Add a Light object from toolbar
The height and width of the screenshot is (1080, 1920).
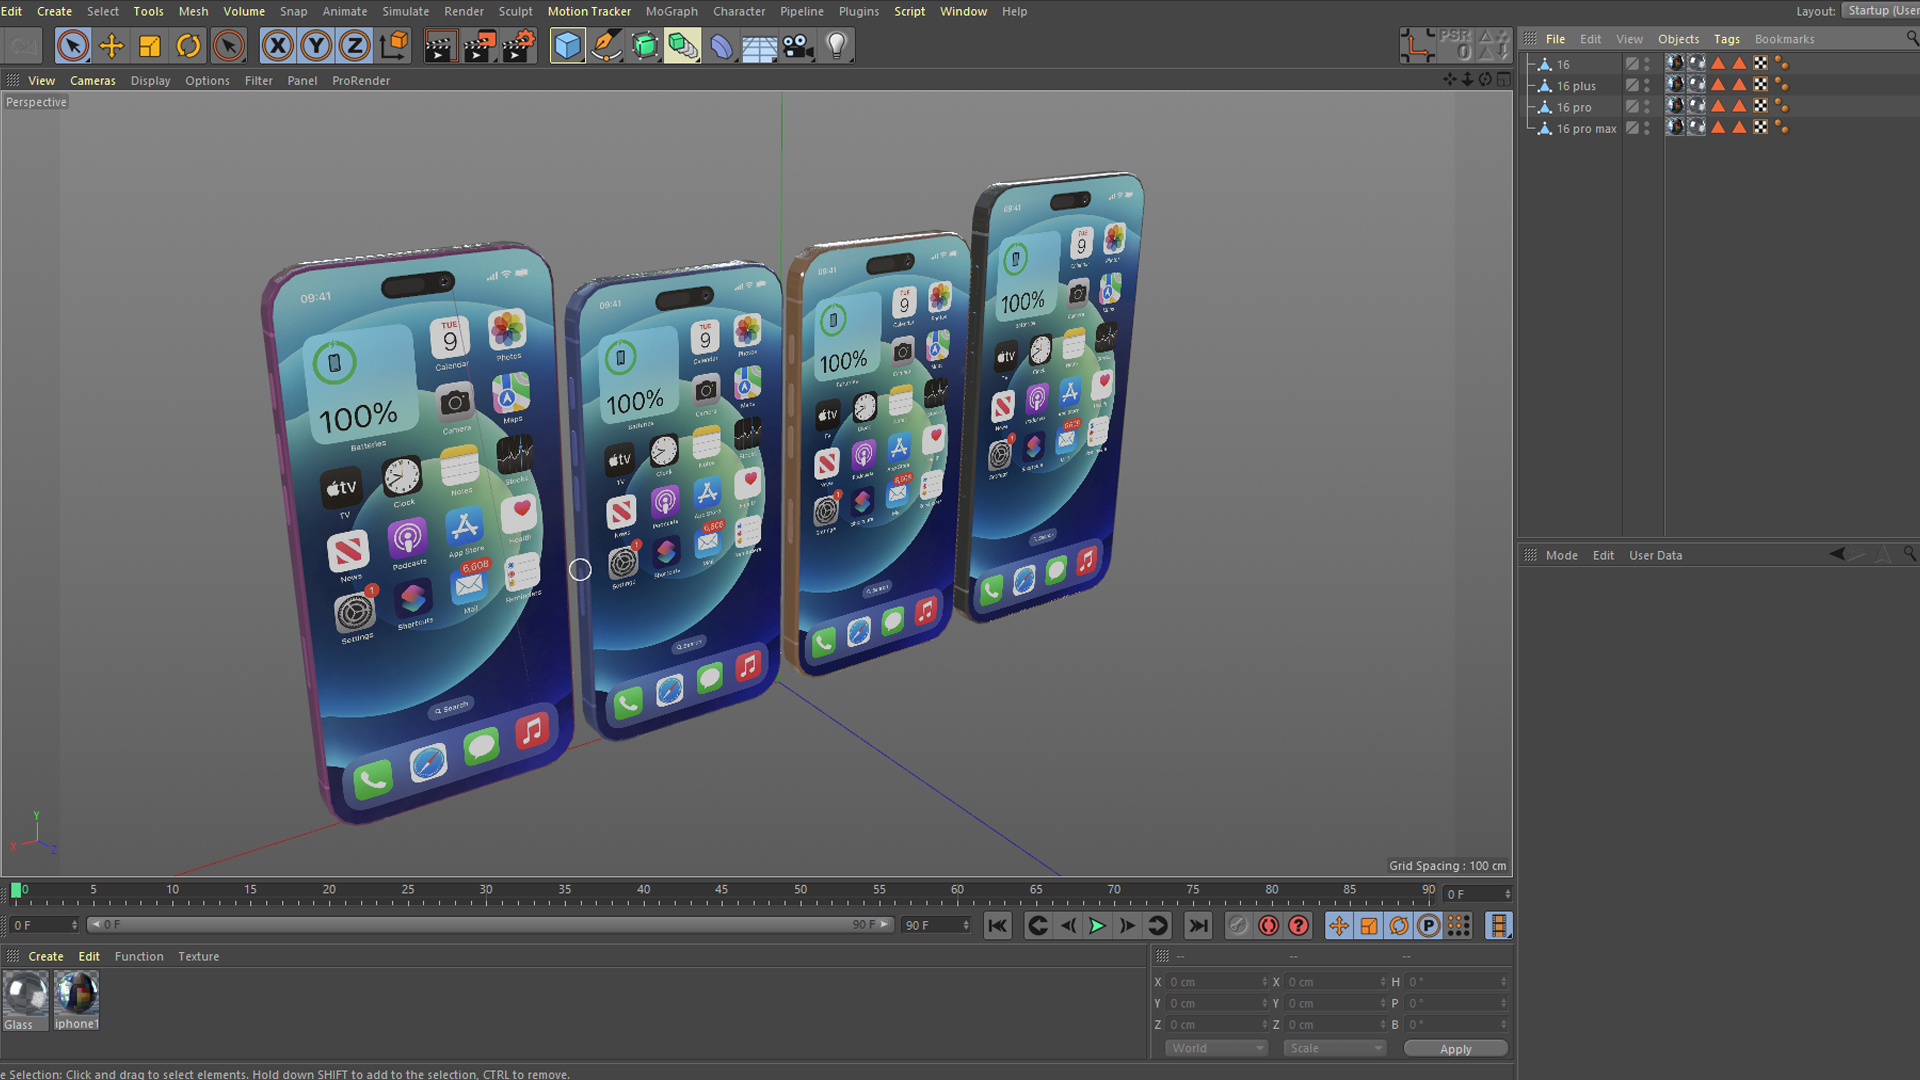(837, 46)
